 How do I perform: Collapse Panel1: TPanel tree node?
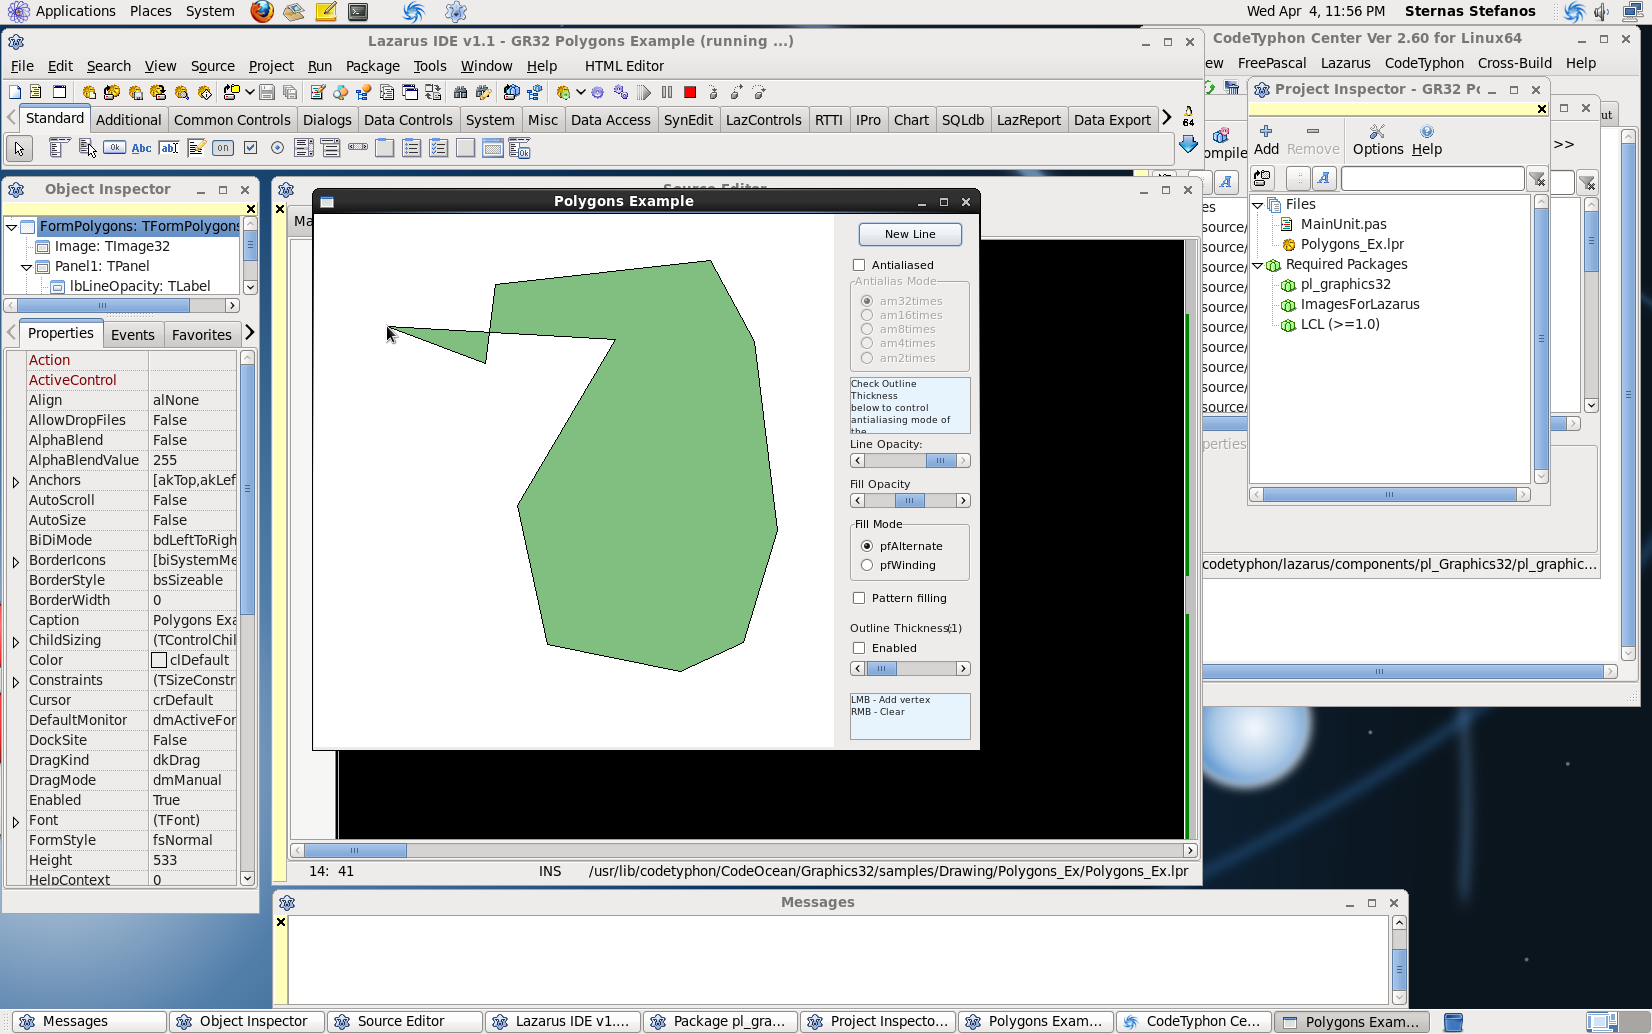click(x=27, y=267)
